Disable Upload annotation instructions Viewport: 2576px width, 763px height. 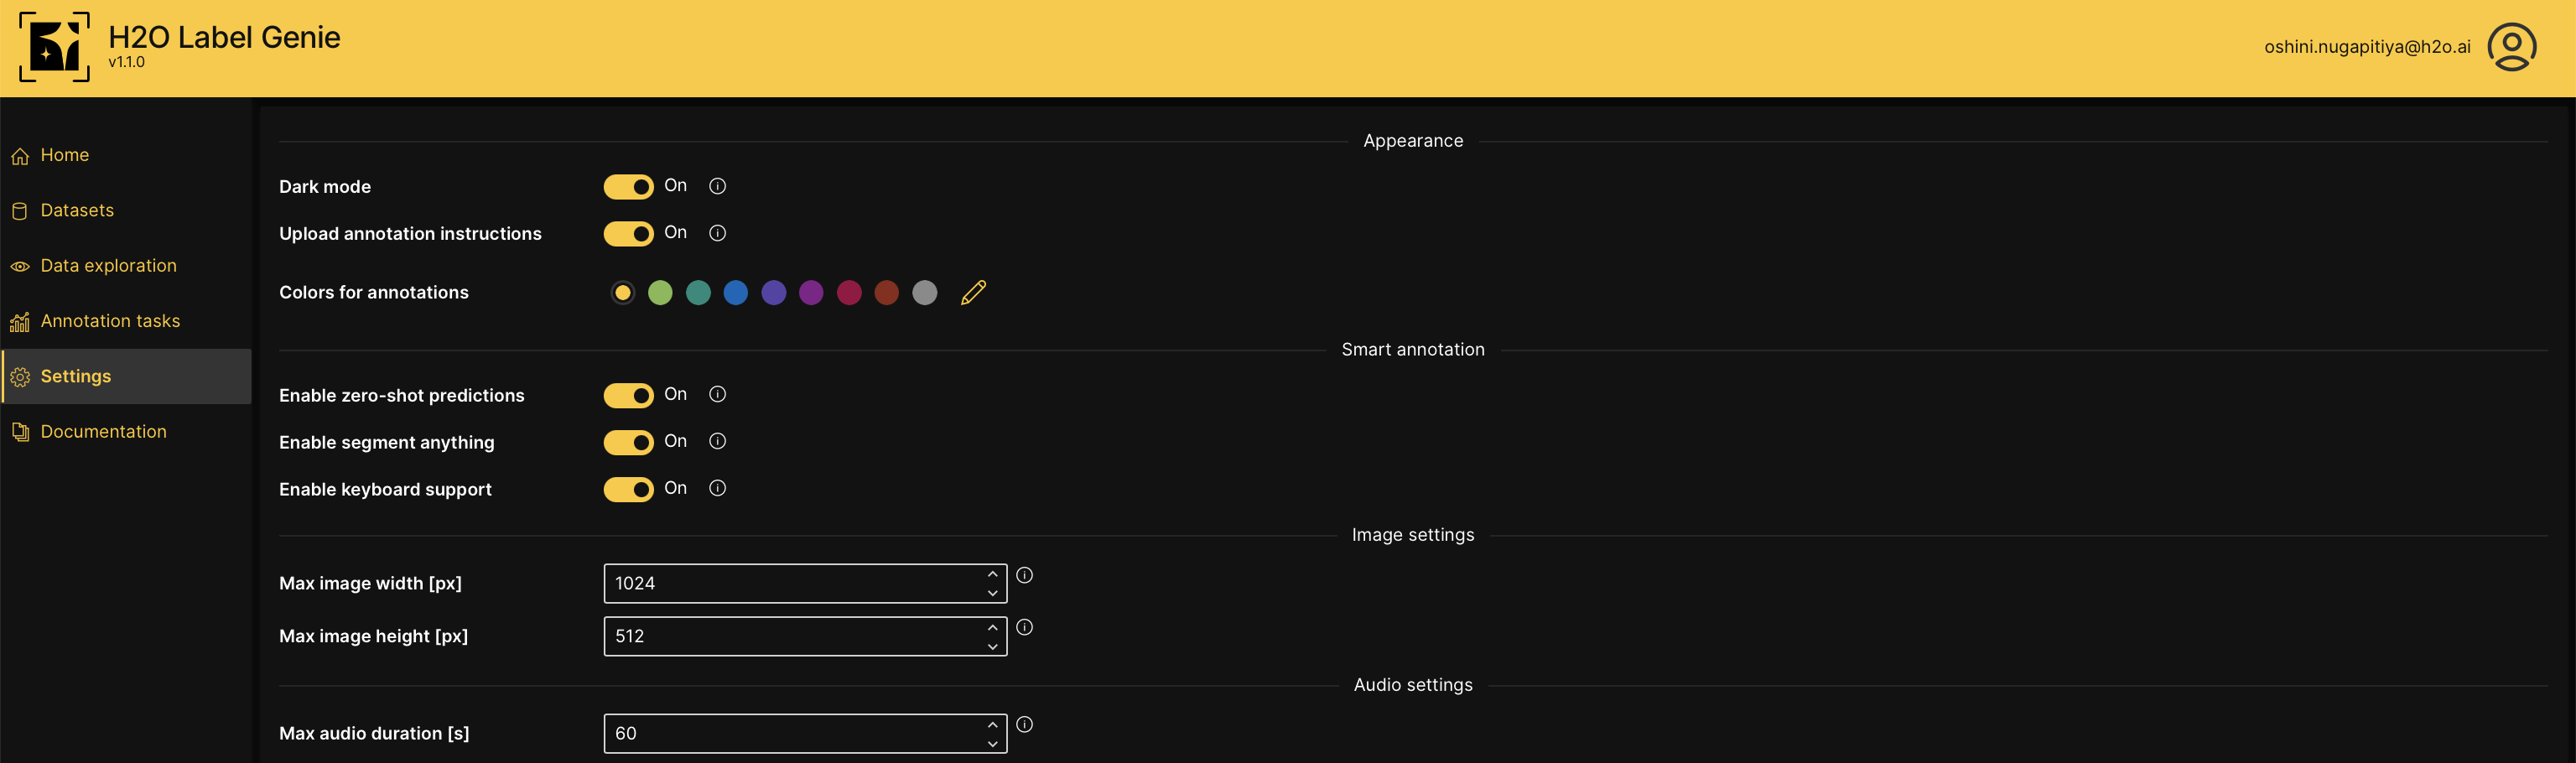pos(628,233)
